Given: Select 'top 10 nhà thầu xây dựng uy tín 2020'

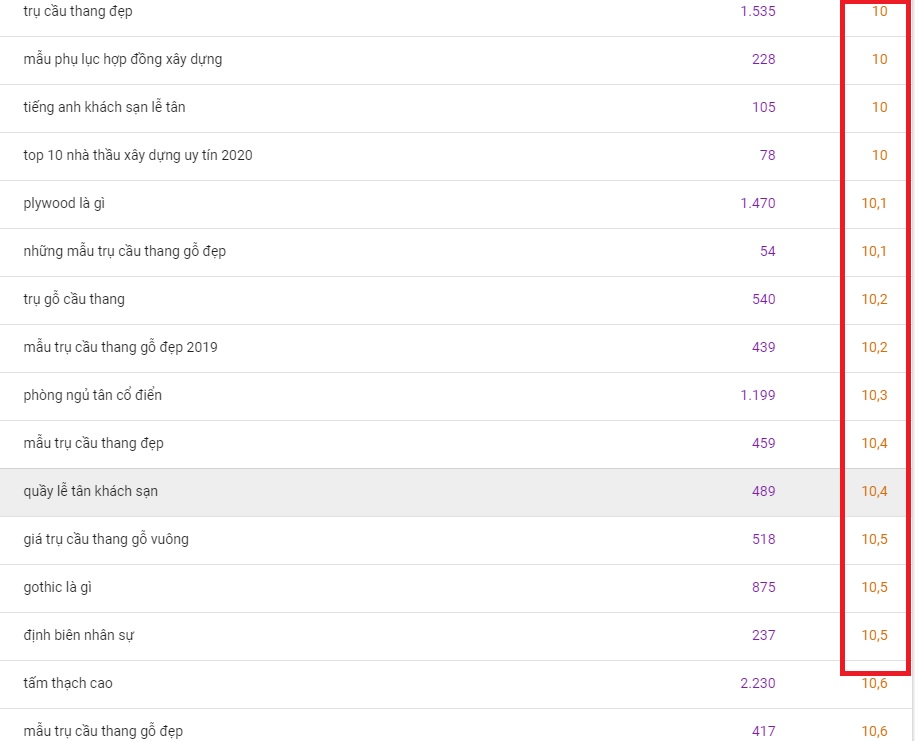Looking at the screenshot, I should (138, 155).
